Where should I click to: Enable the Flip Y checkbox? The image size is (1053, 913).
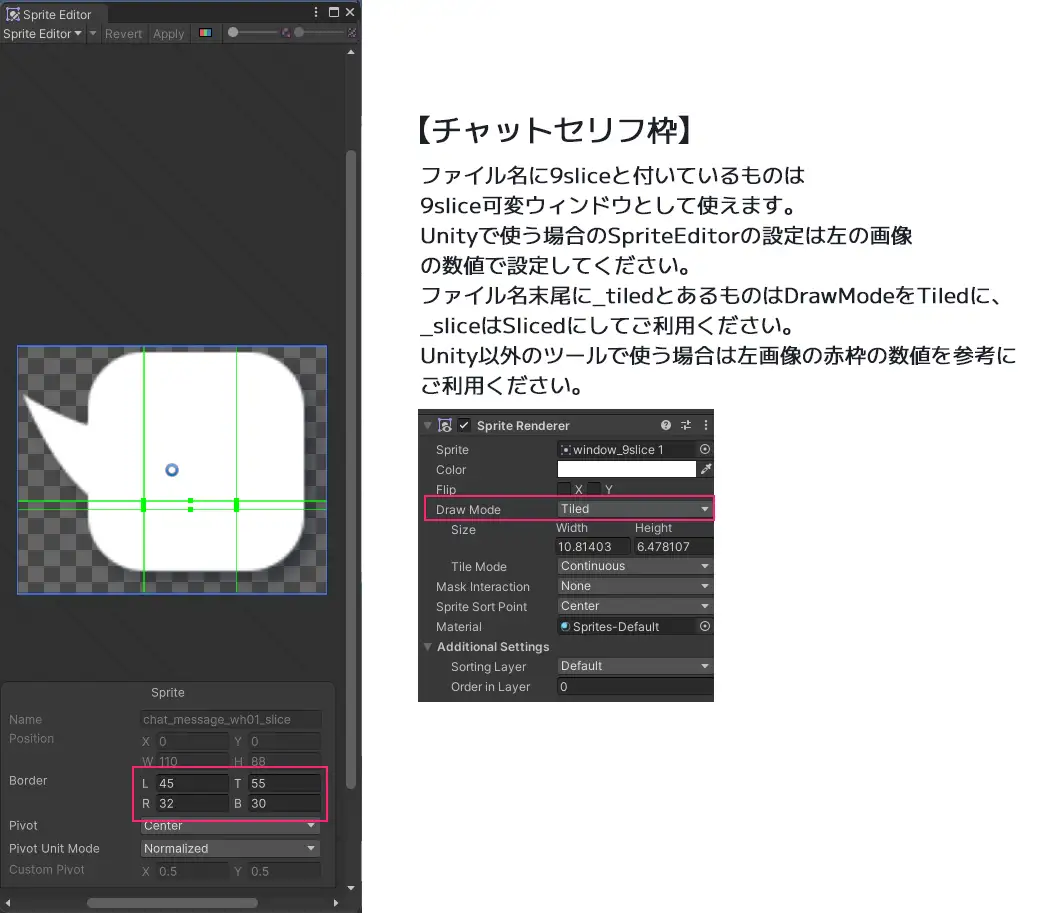click(594, 488)
